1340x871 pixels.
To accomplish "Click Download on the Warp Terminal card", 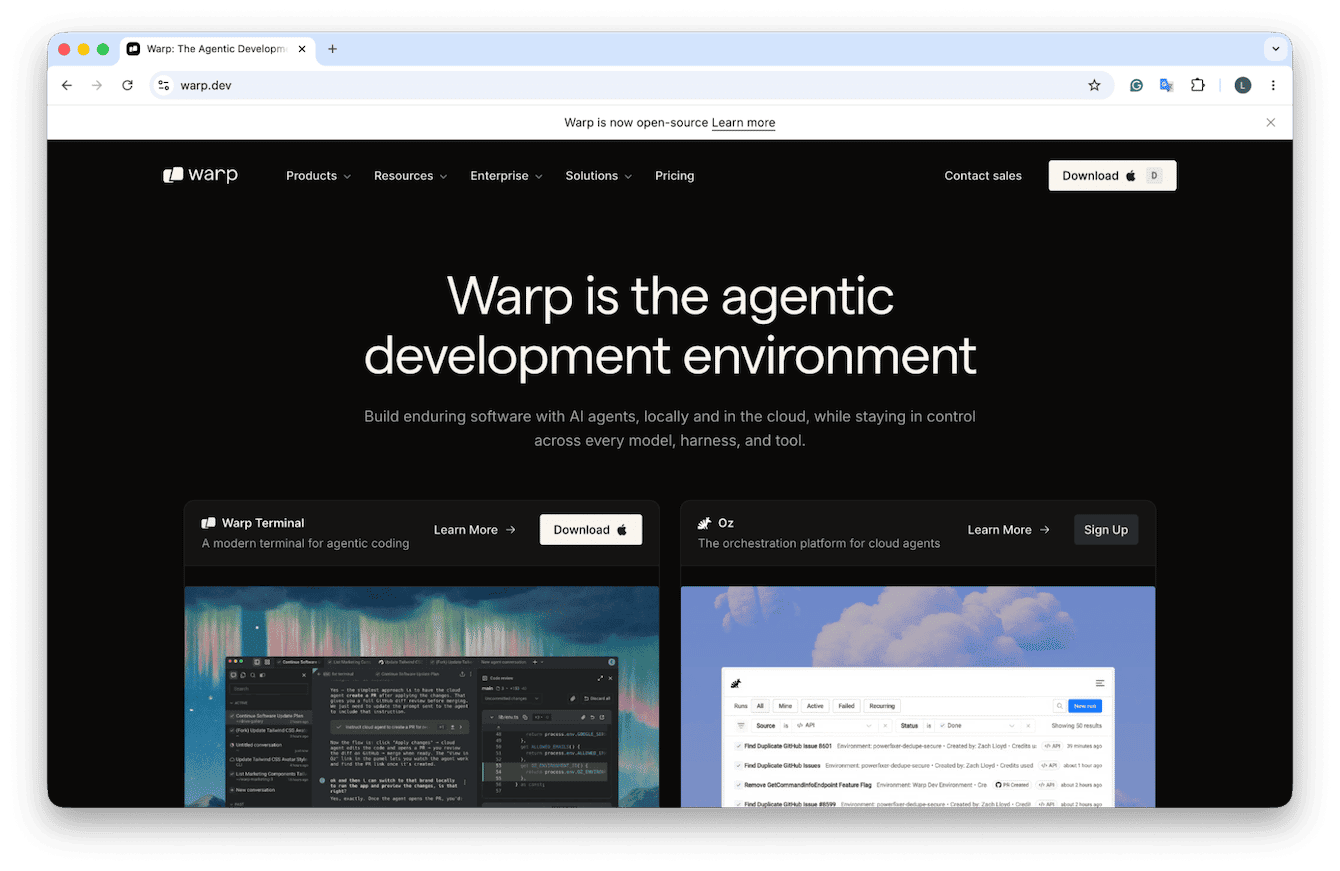I will click(590, 530).
